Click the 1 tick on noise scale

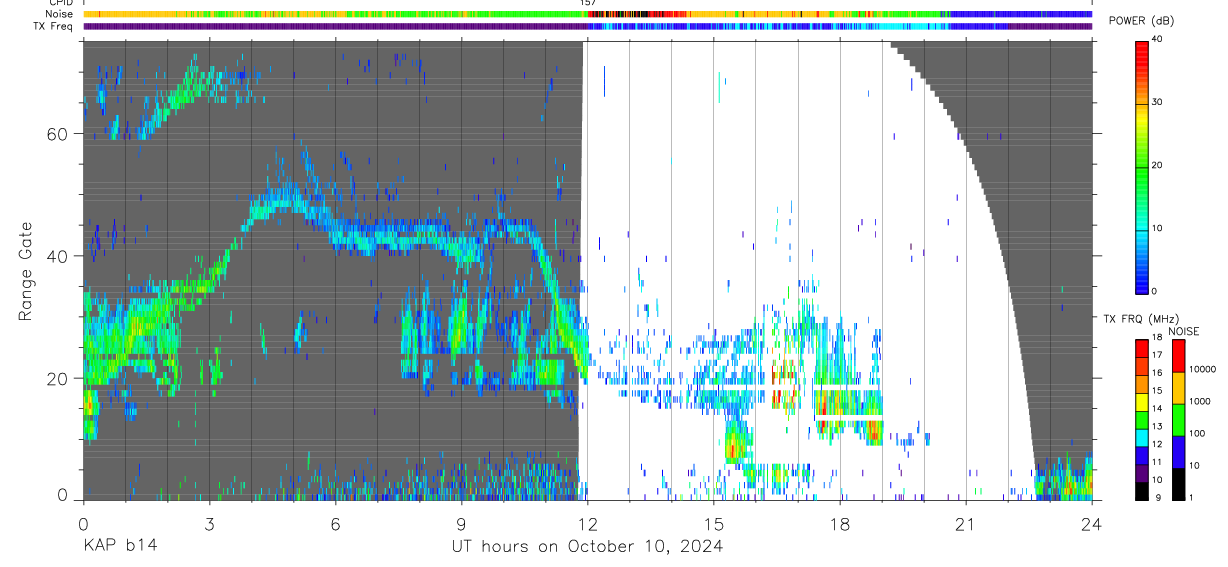click(x=1191, y=497)
